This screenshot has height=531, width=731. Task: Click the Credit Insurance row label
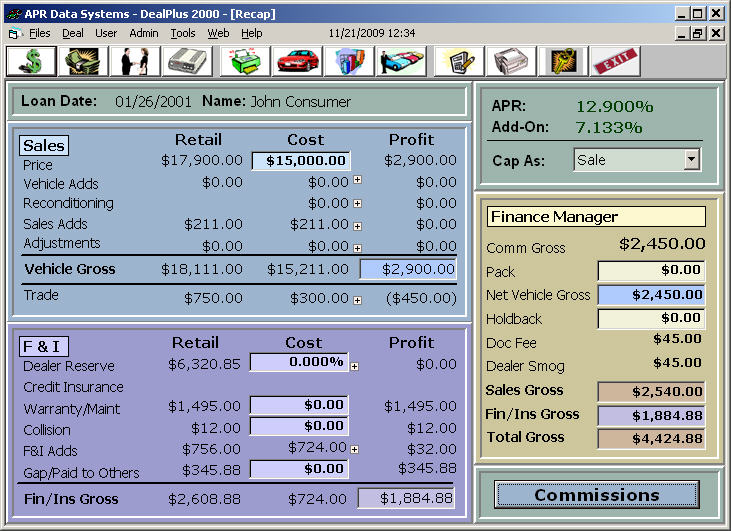tap(73, 387)
